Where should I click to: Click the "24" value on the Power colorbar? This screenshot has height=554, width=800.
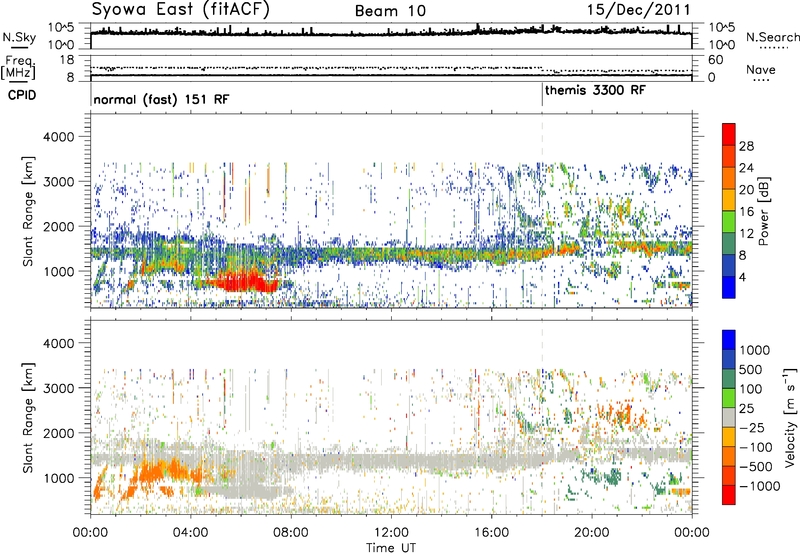(746, 168)
